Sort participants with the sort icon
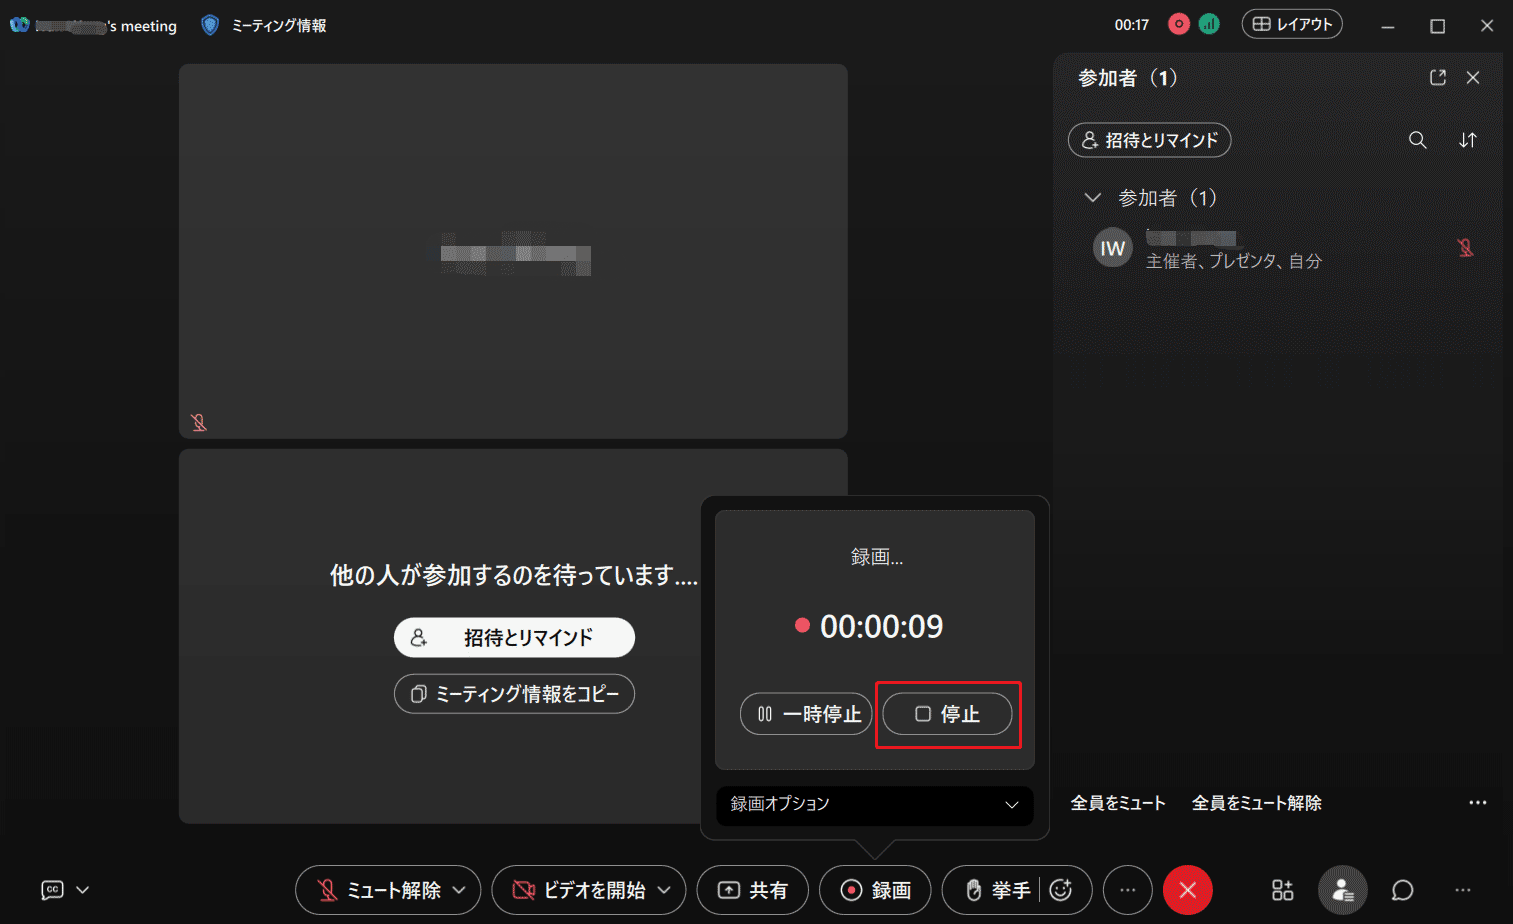1513x924 pixels. pyautogui.click(x=1468, y=140)
